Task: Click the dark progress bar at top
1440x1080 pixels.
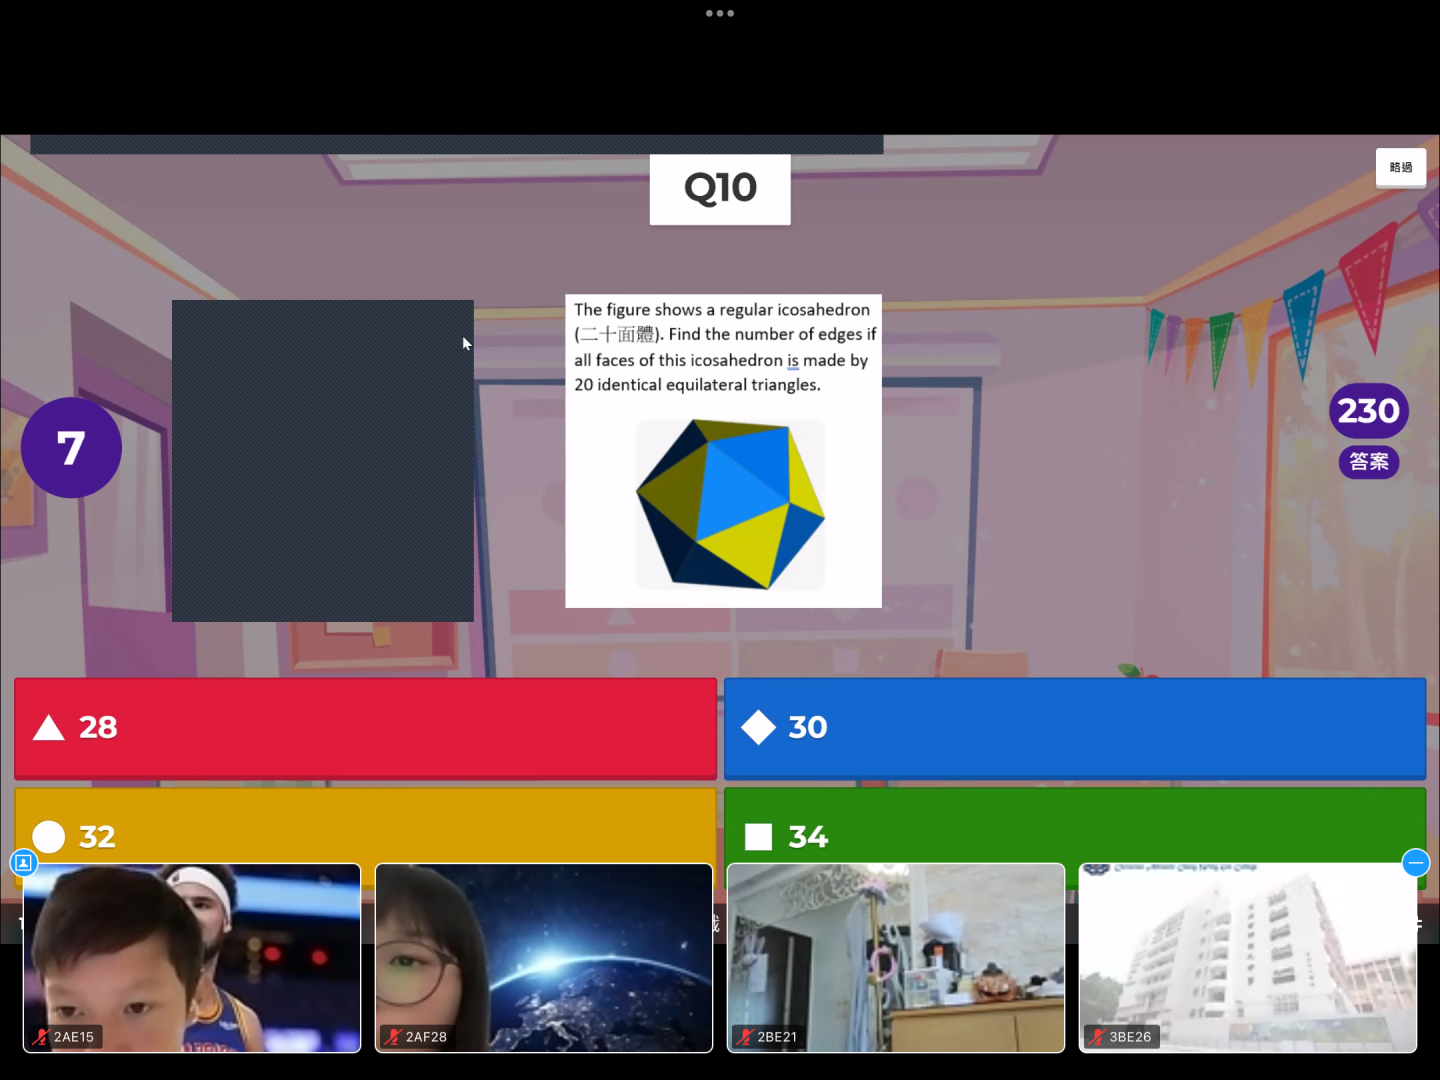Action: tap(456, 145)
